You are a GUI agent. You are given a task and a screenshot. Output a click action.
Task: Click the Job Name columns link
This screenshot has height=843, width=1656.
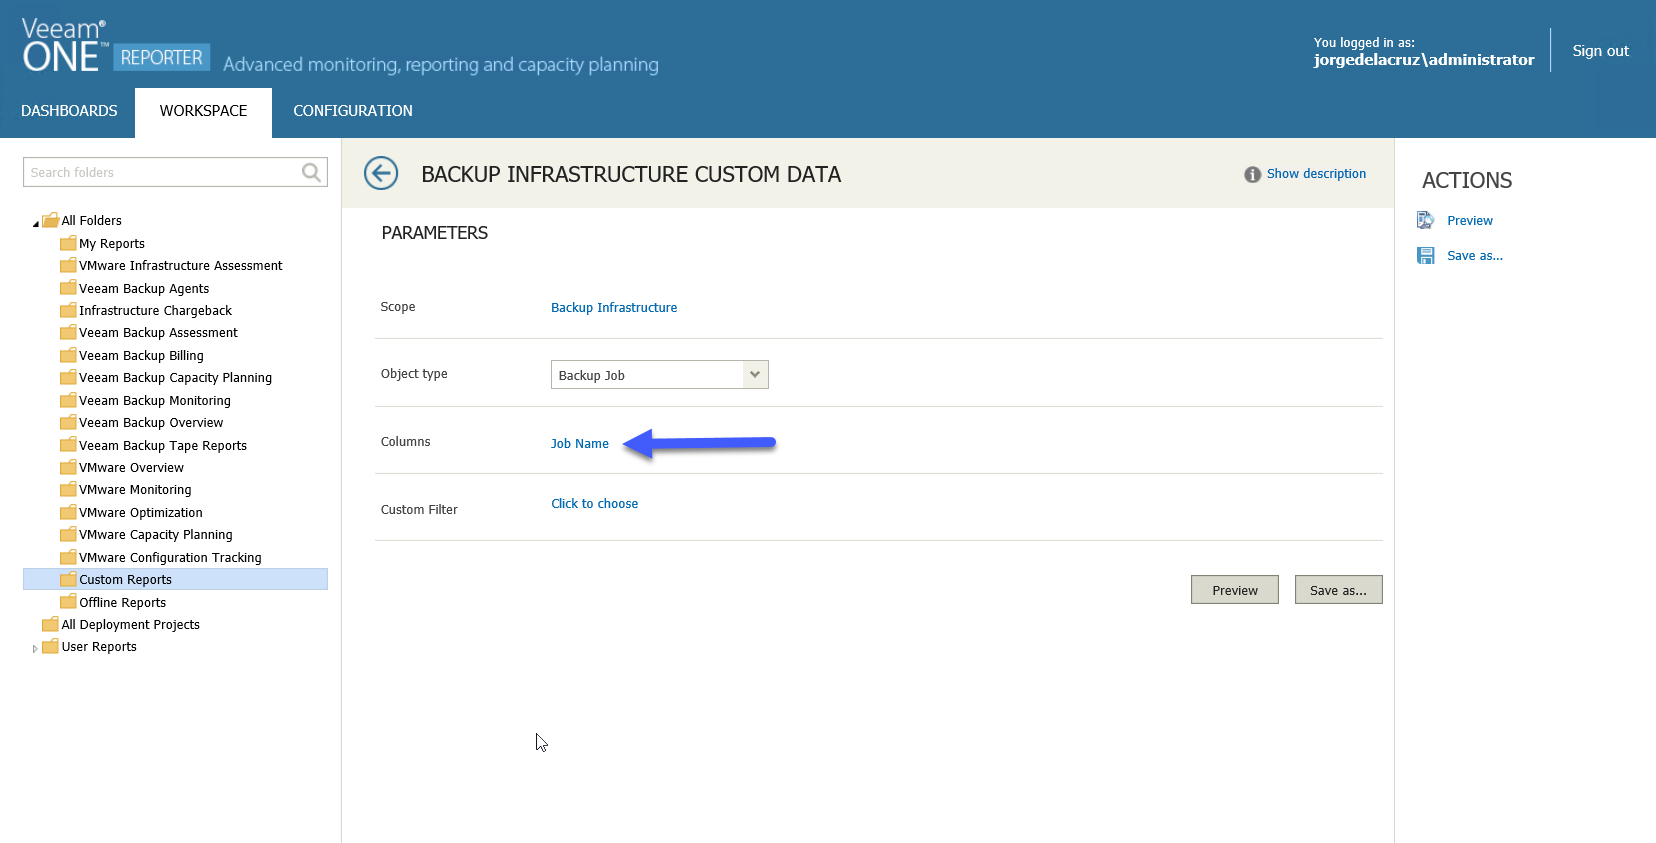point(580,444)
